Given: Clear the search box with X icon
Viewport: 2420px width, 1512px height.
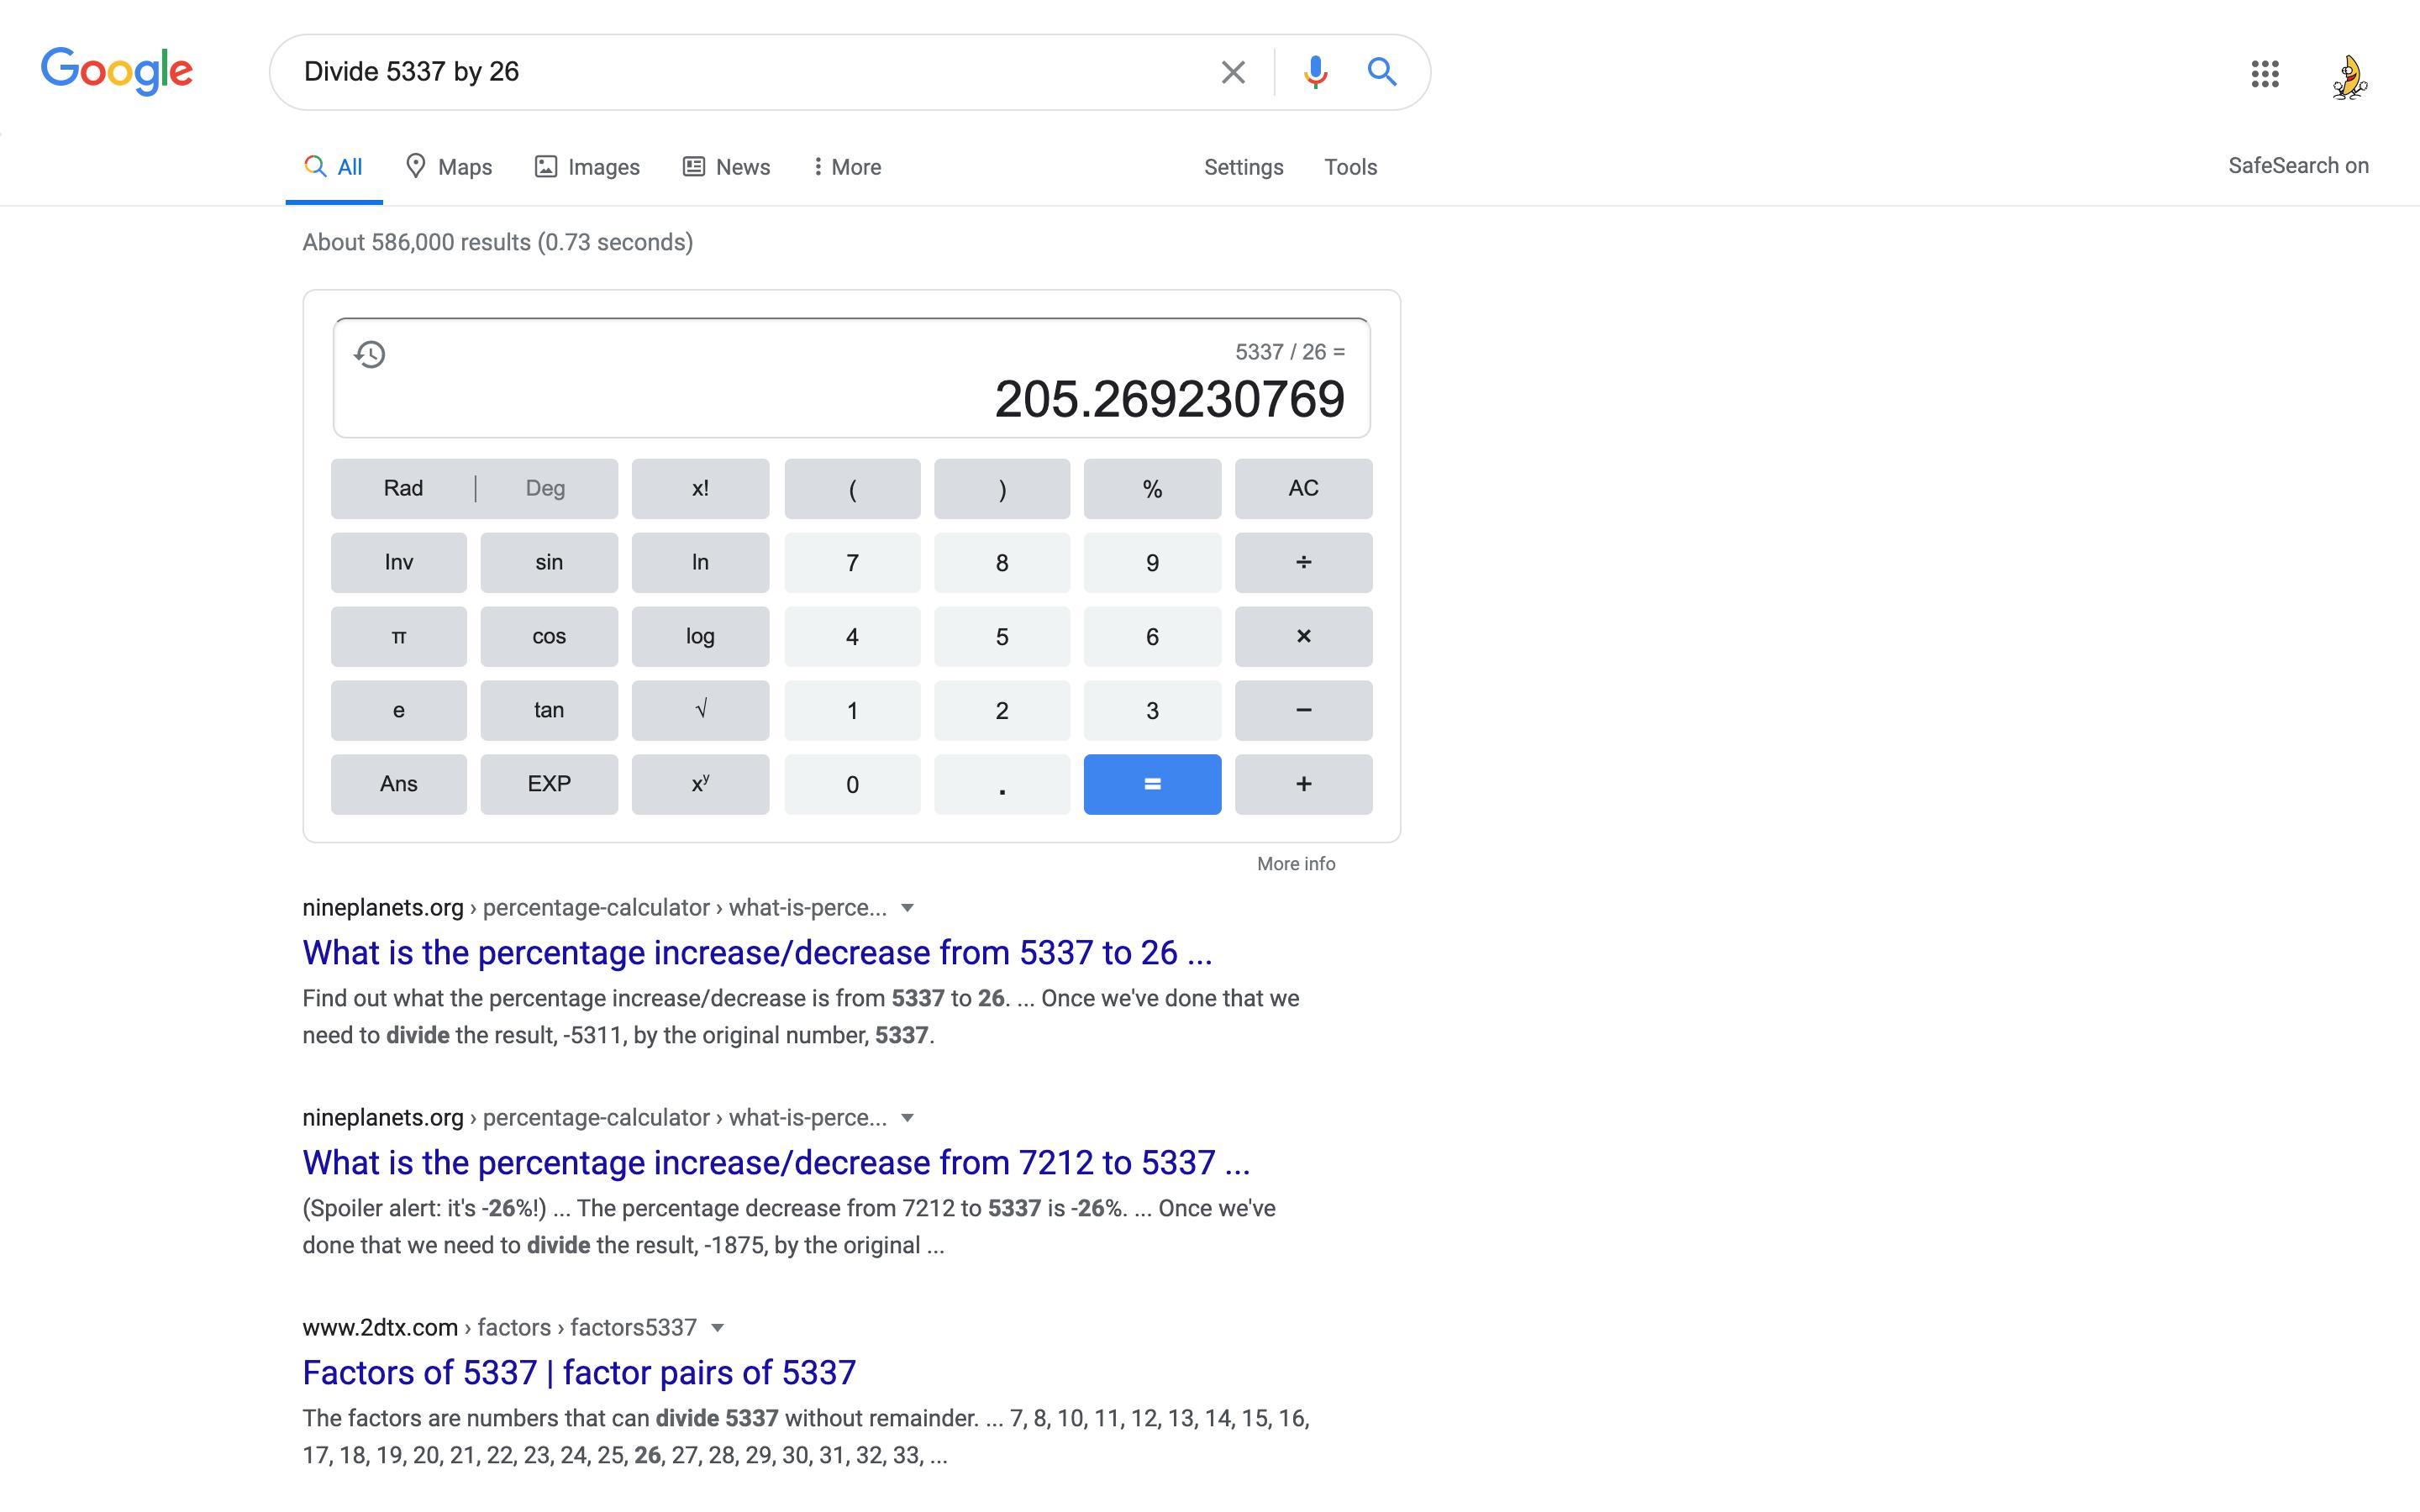Looking at the screenshot, I should pyautogui.click(x=1232, y=72).
